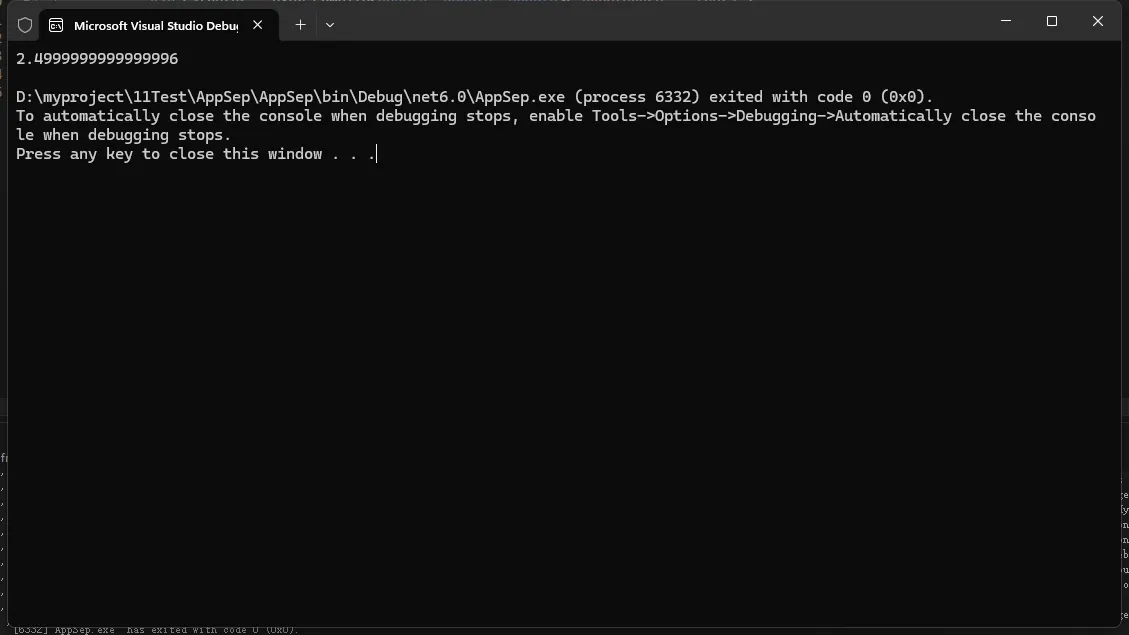Click the administrator shield icon in title bar
This screenshot has width=1129, height=635.
point(25,25)
